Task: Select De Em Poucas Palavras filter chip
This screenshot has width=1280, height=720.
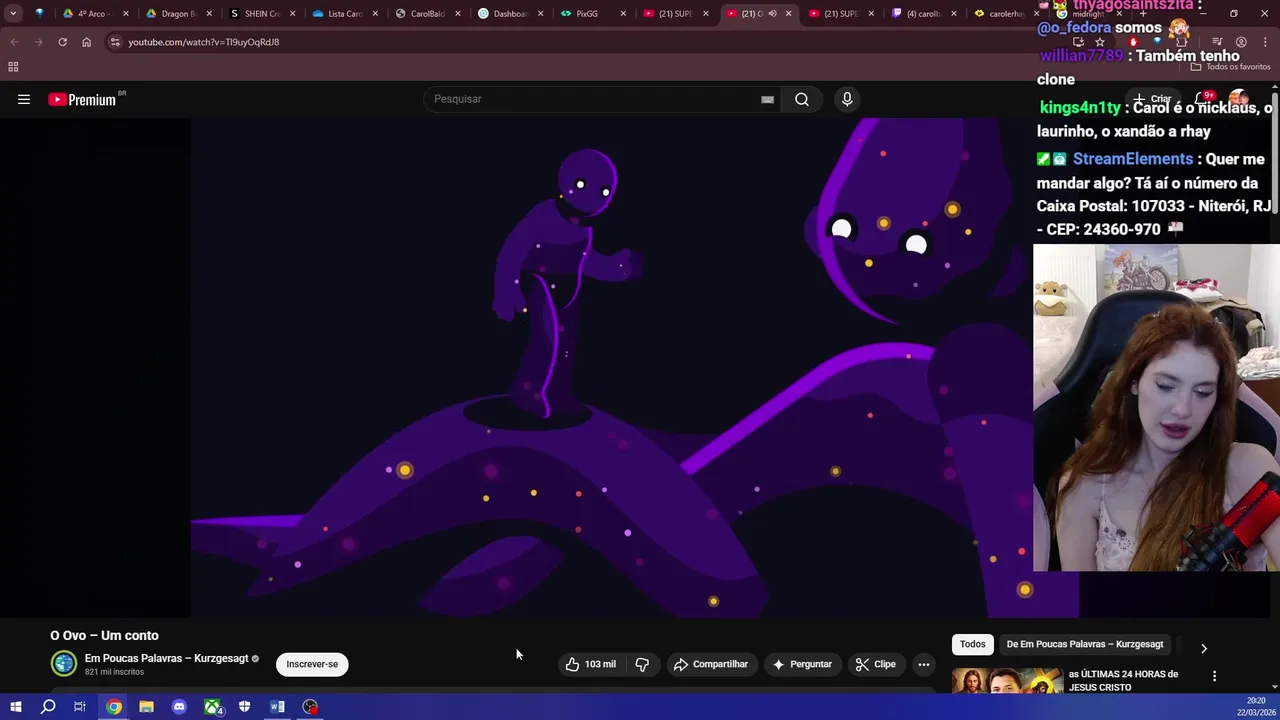Action: [x=1085, y=644]
